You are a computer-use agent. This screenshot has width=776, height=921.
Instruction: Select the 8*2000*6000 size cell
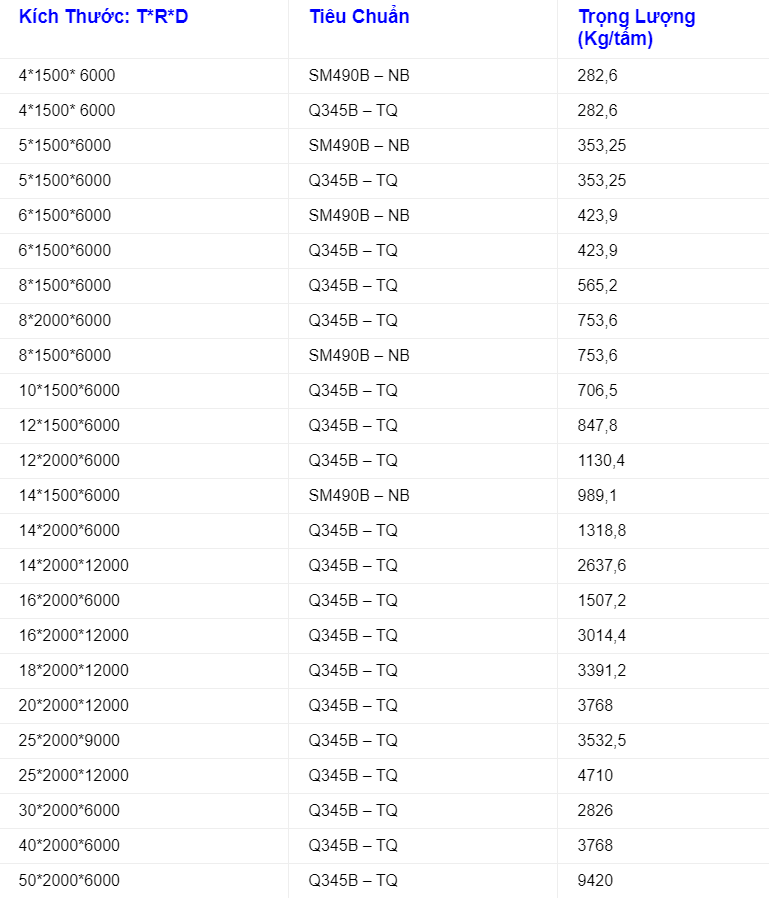coord(65,321)
